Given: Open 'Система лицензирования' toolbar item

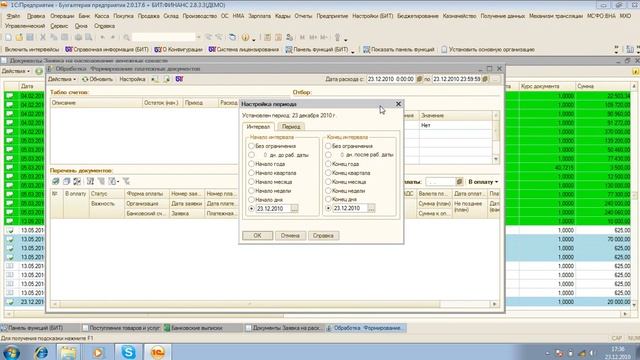Looking at the screenshot, I should (244, 49).
